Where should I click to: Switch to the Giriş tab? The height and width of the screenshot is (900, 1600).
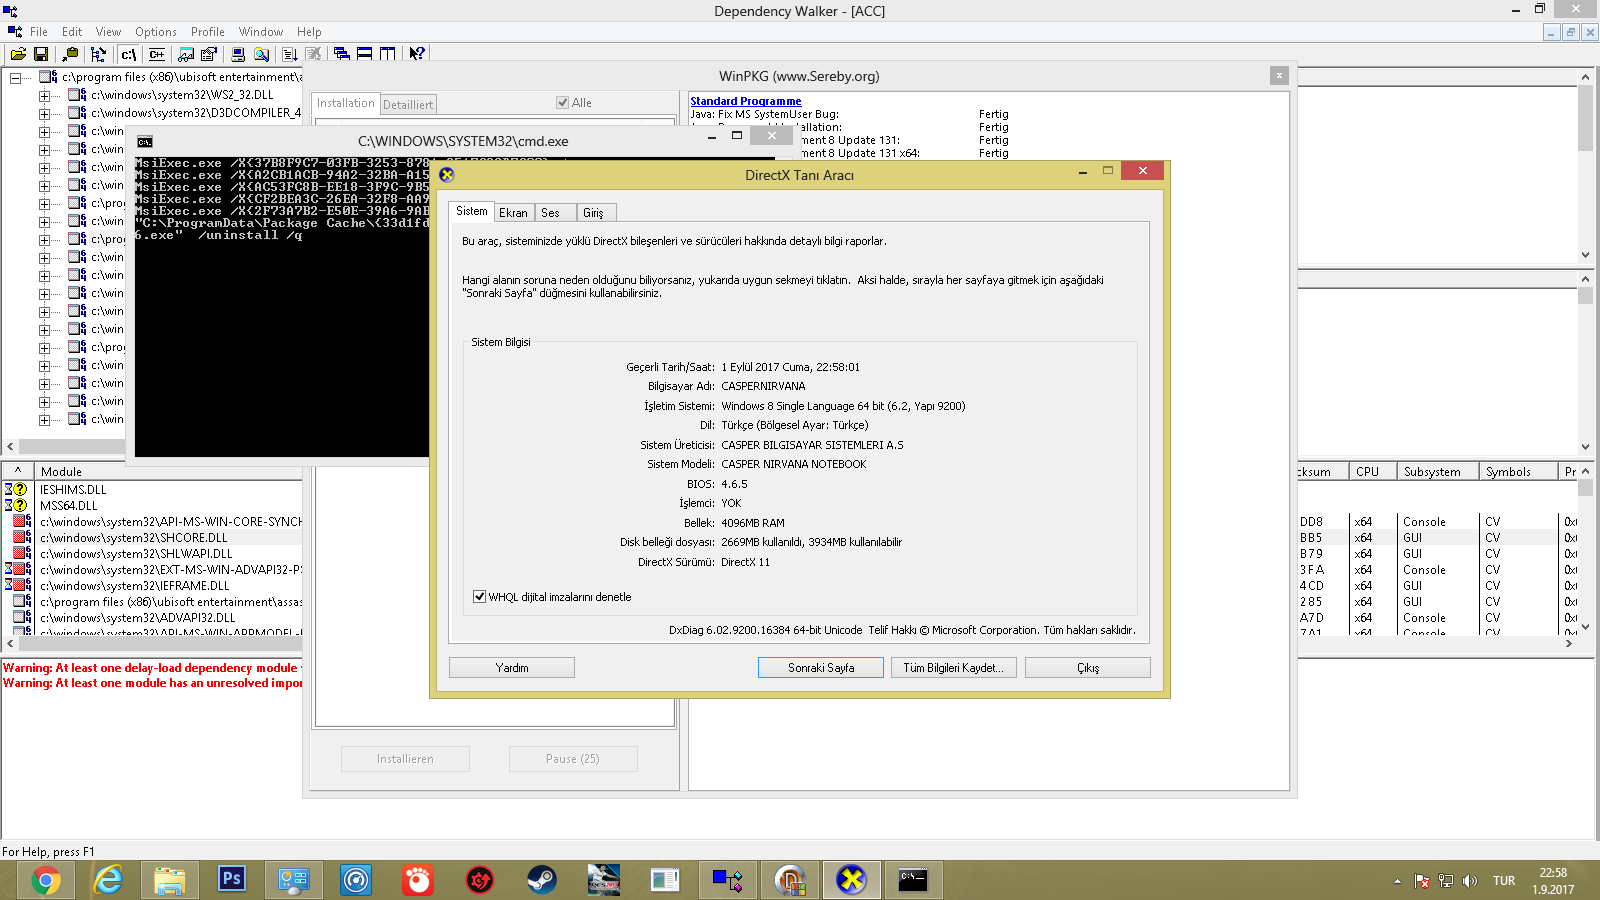coord(594,213)
